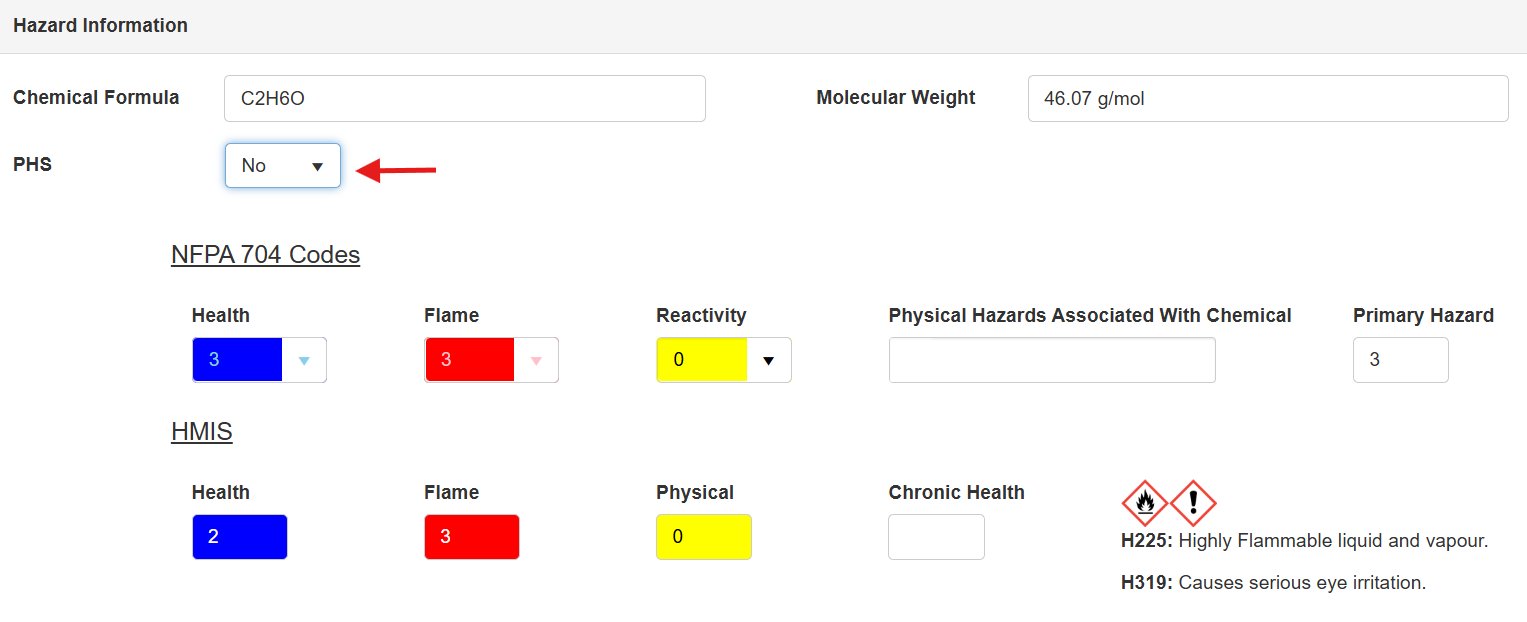Open the Reactivity rating dropdown
This screenshot has width=1527, height=622.
[769, 359]
